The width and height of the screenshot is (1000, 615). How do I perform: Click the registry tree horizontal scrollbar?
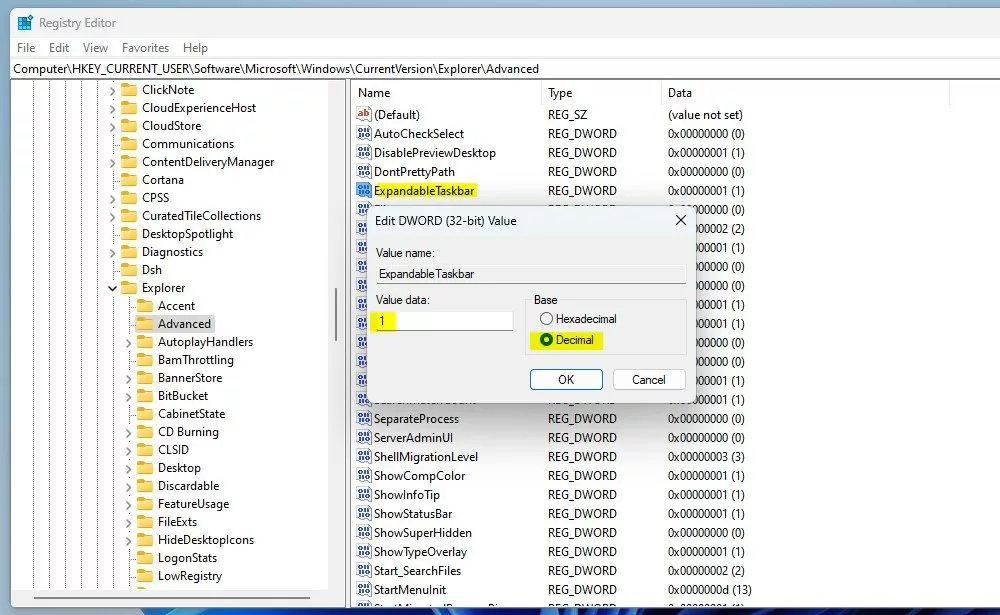pos(172,598)
